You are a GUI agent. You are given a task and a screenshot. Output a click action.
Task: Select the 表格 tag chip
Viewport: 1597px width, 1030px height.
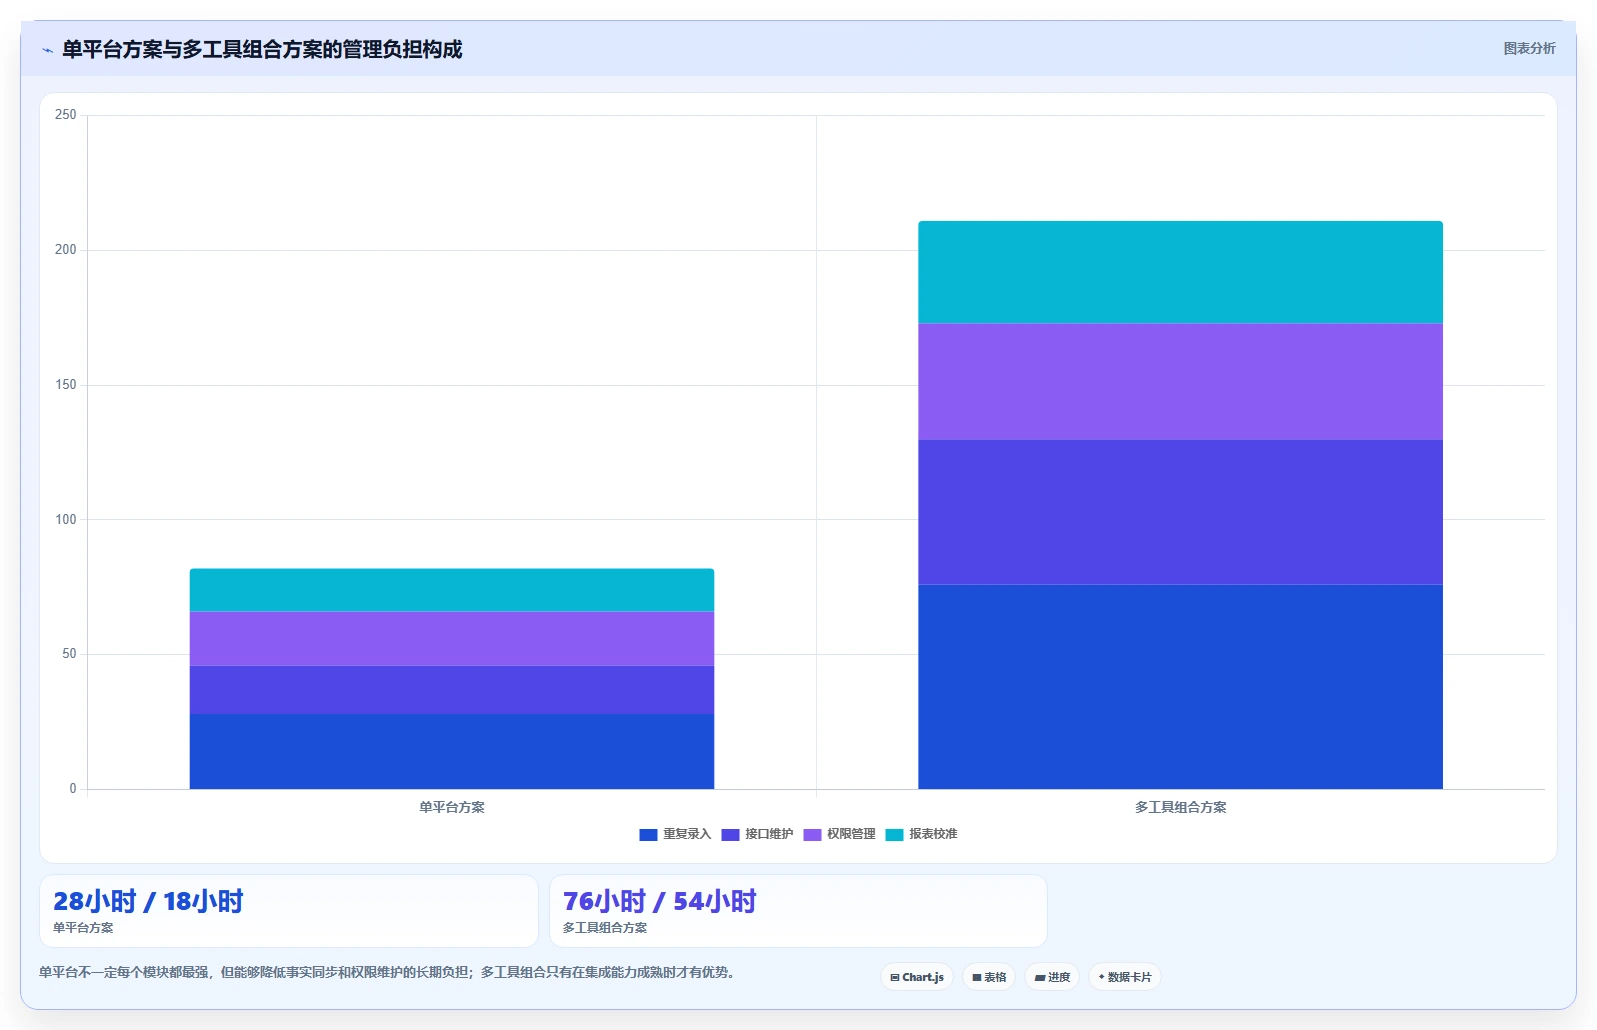989,977
